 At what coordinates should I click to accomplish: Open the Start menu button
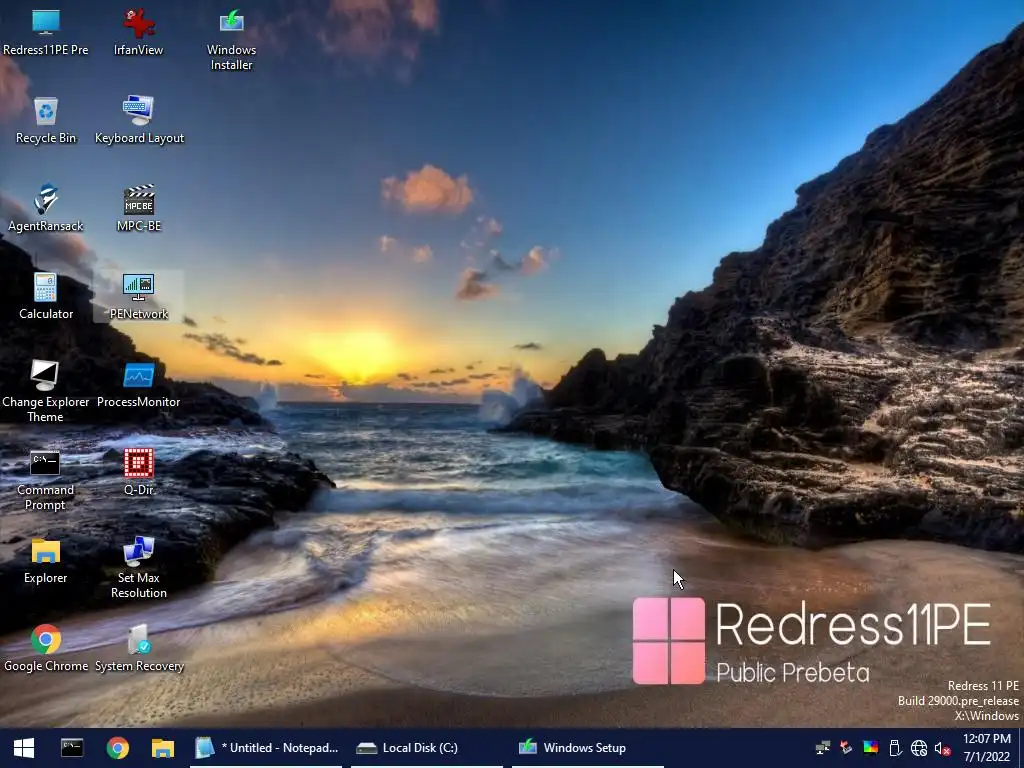point(24,748)
